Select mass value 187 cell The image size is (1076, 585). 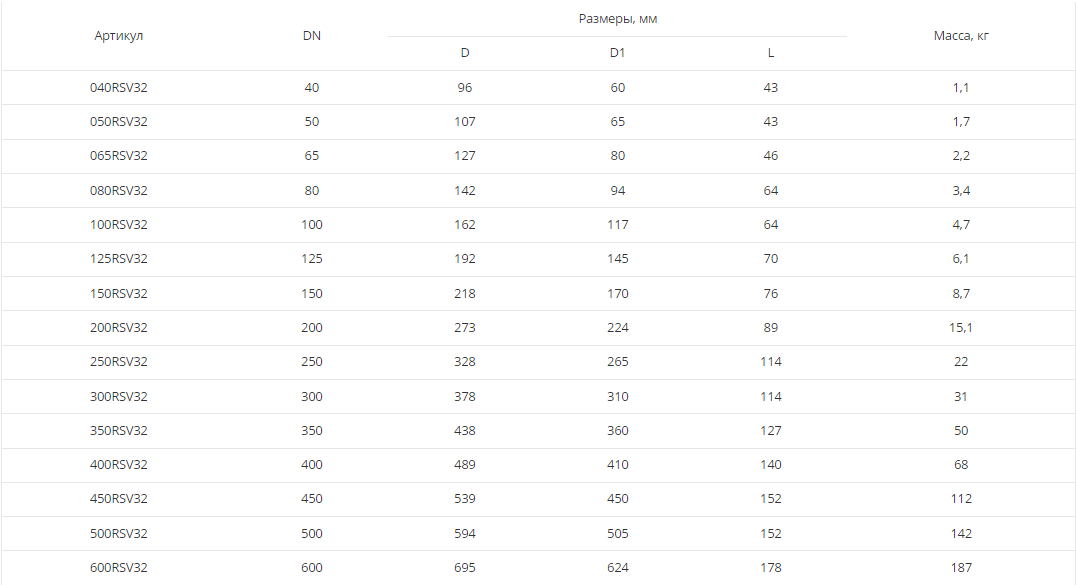961,568
